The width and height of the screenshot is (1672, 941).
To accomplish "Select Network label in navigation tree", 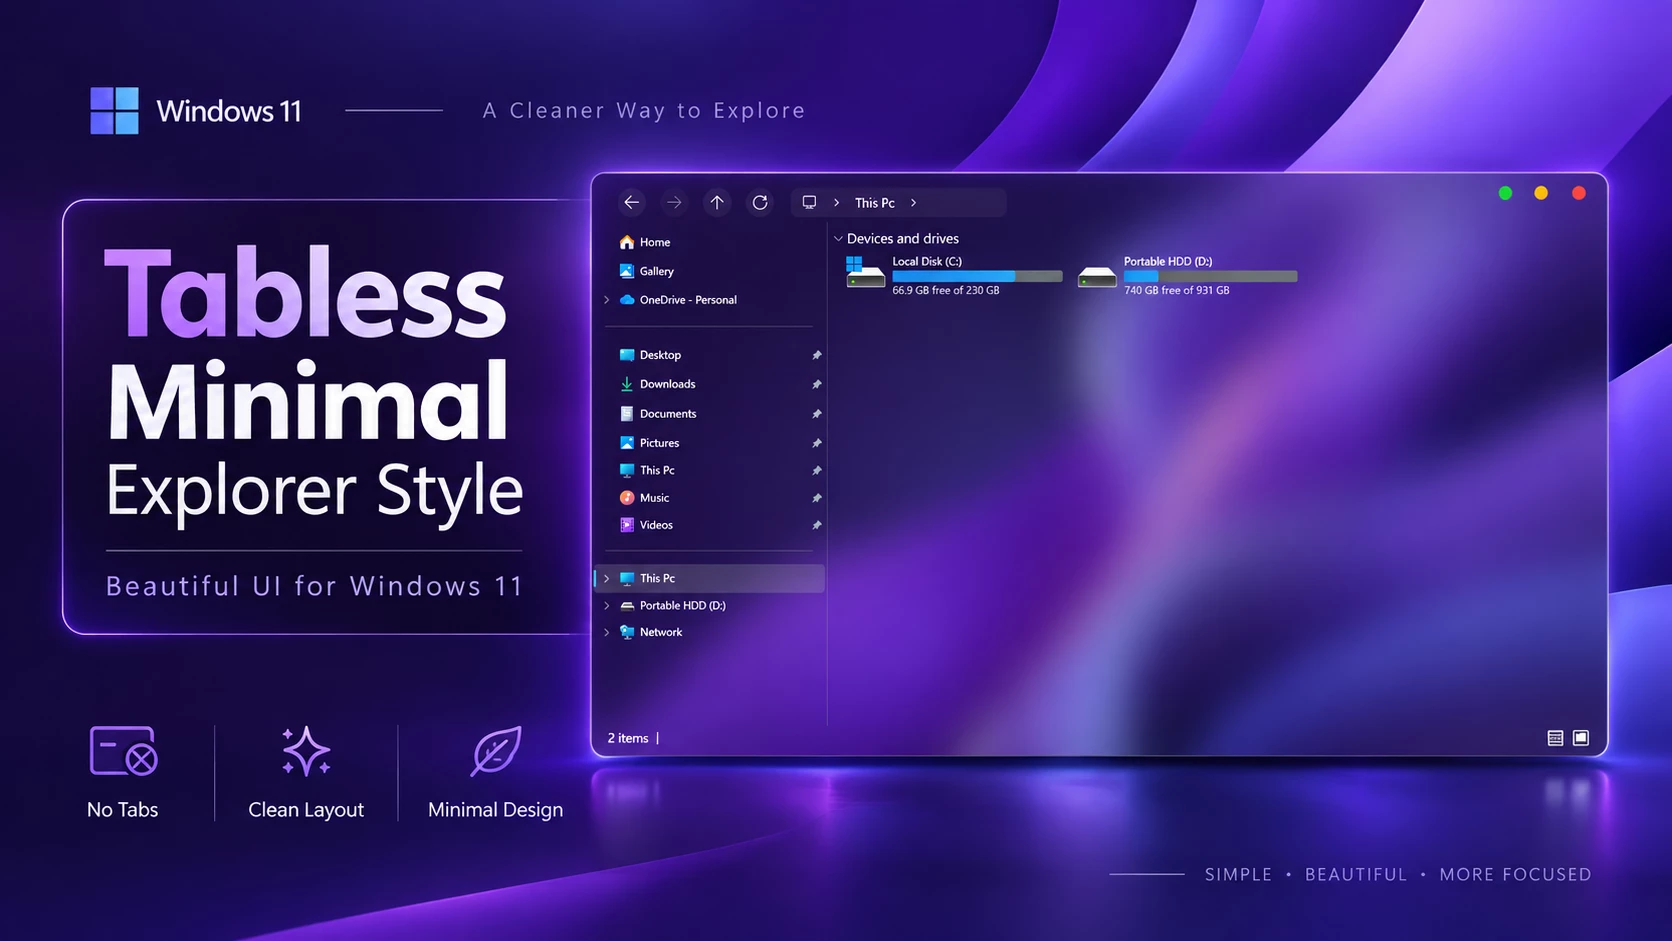I will coord(661,632).
